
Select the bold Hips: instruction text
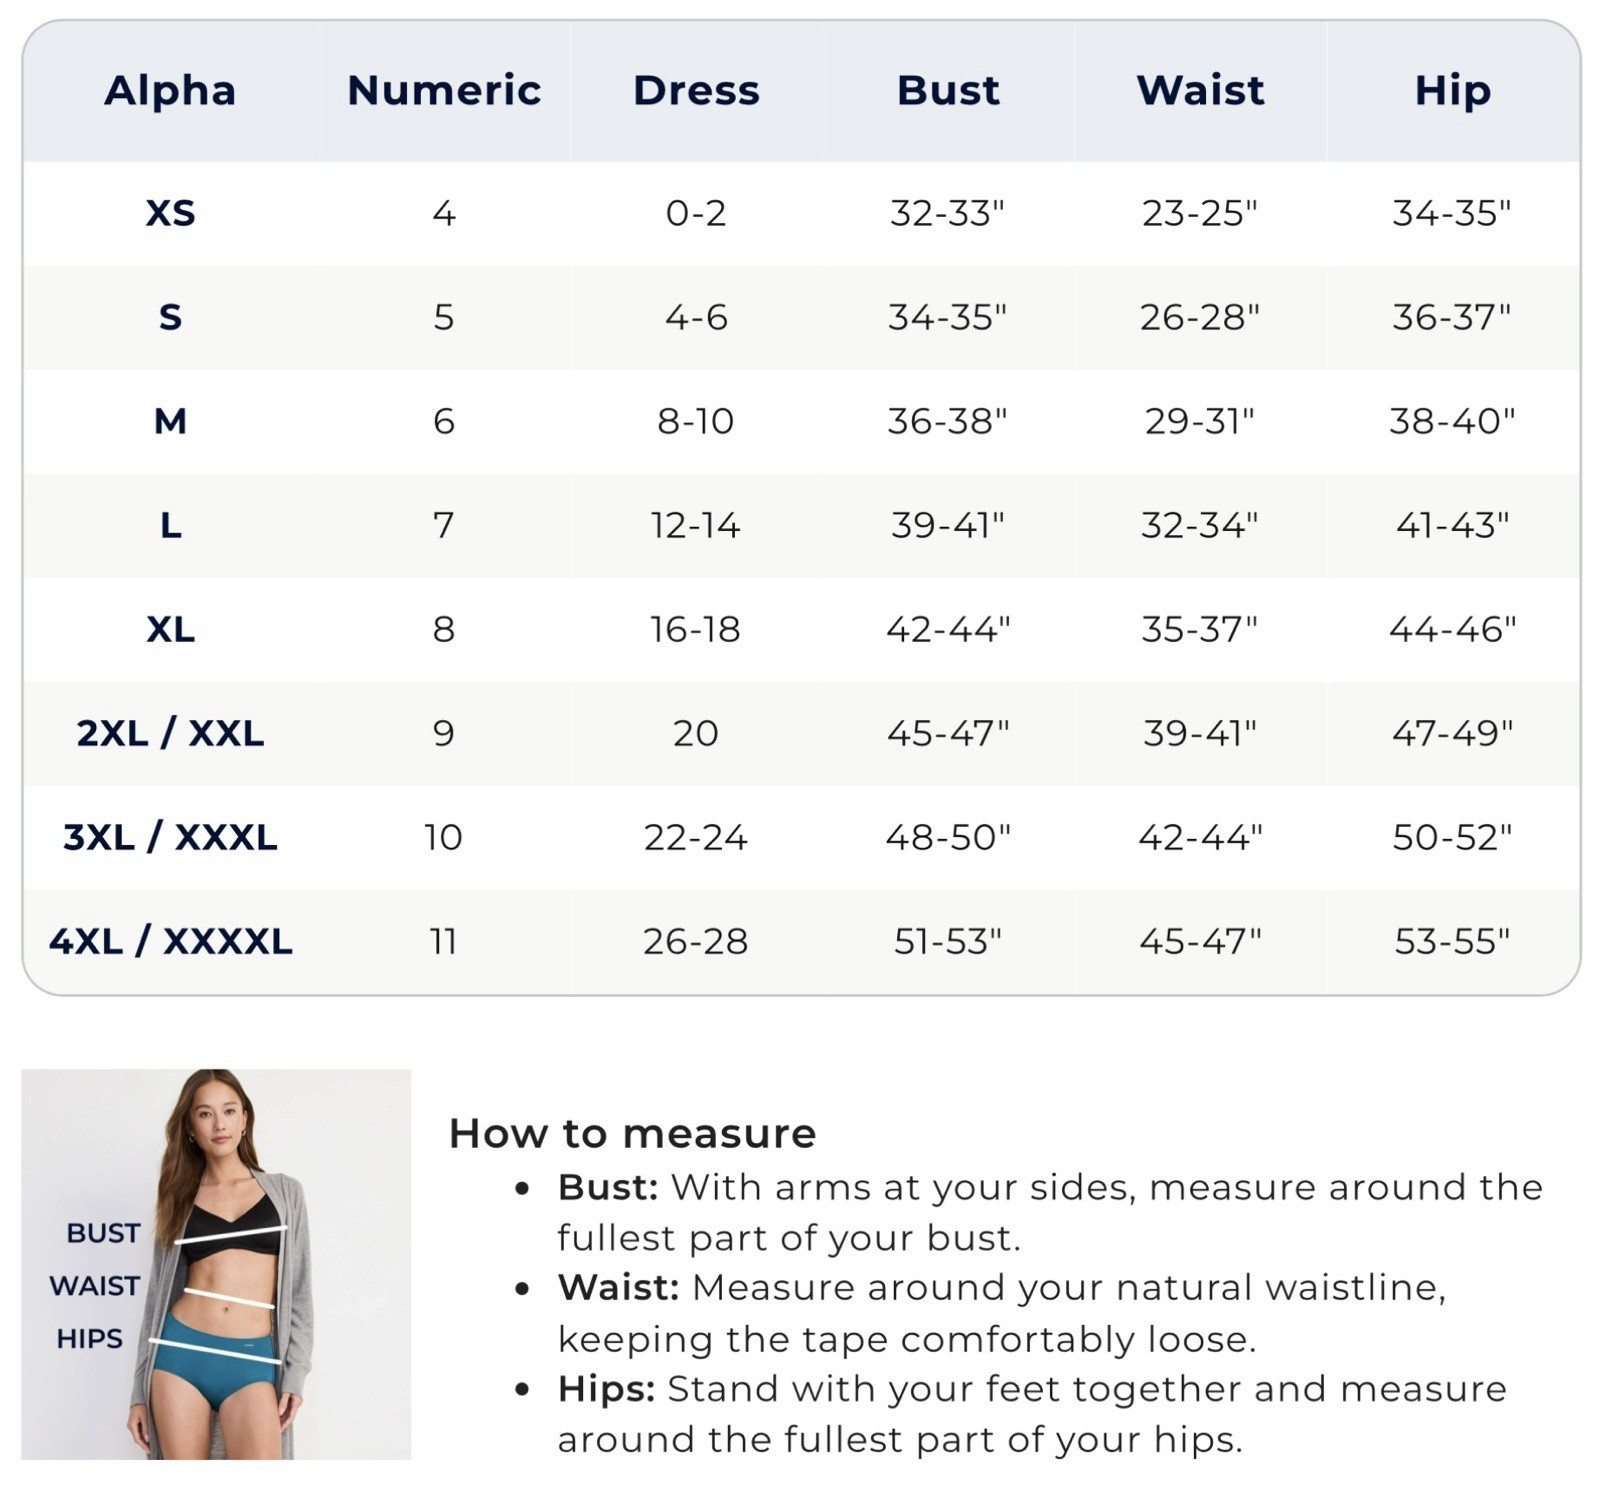pyautogui.click(x=606, y=1389)
